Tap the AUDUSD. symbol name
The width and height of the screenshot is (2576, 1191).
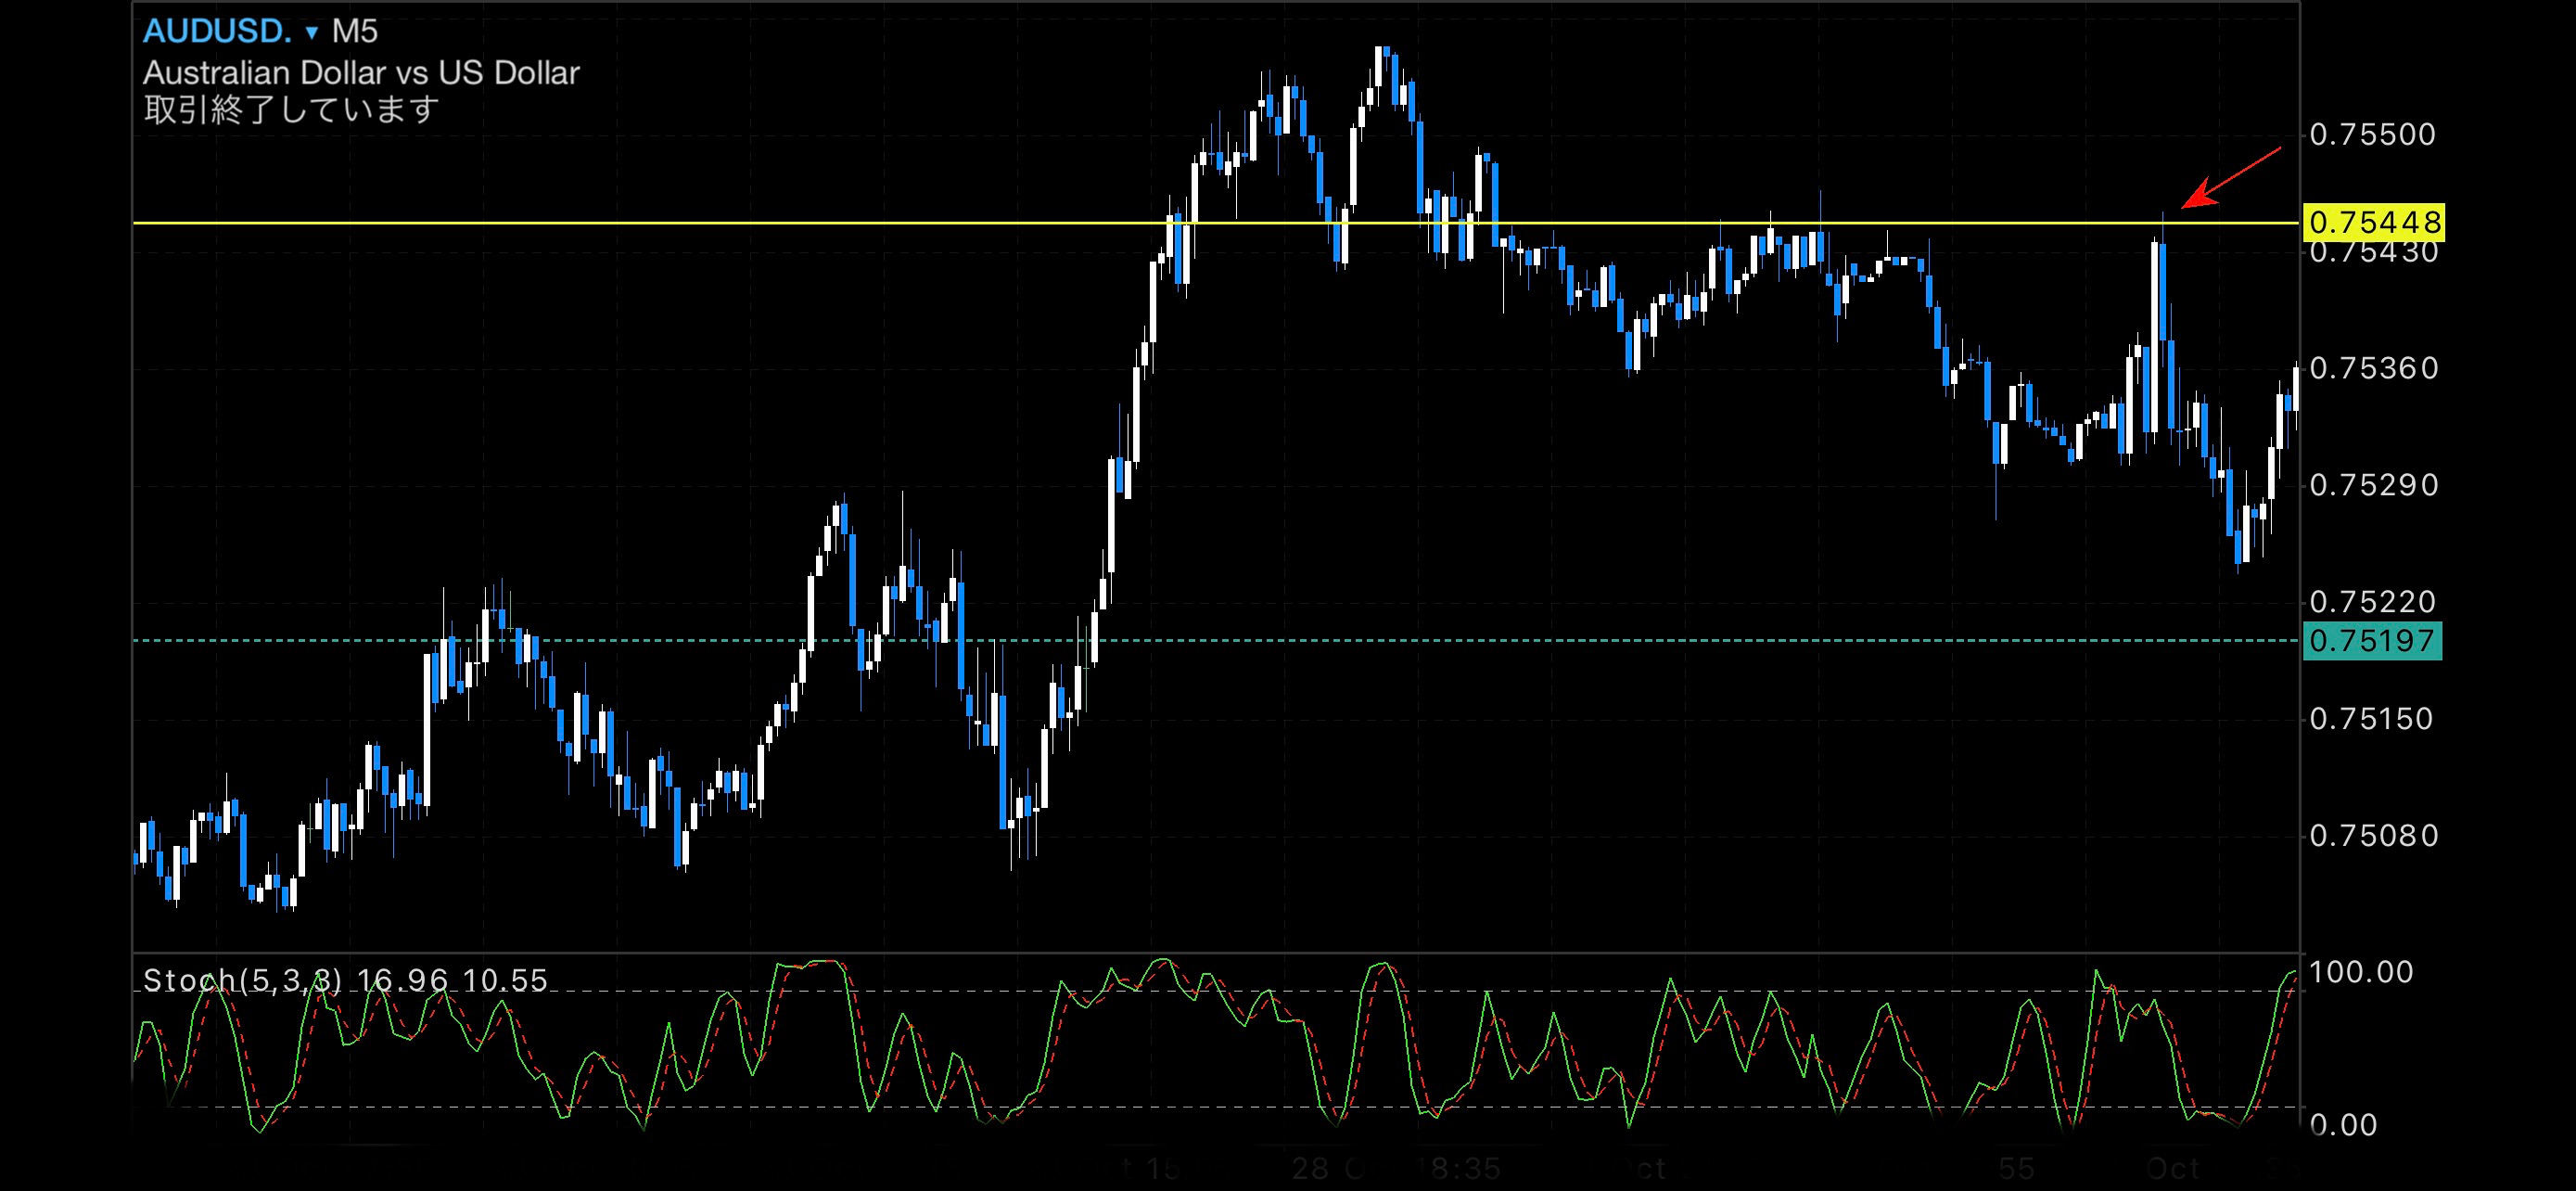(217, 32)
